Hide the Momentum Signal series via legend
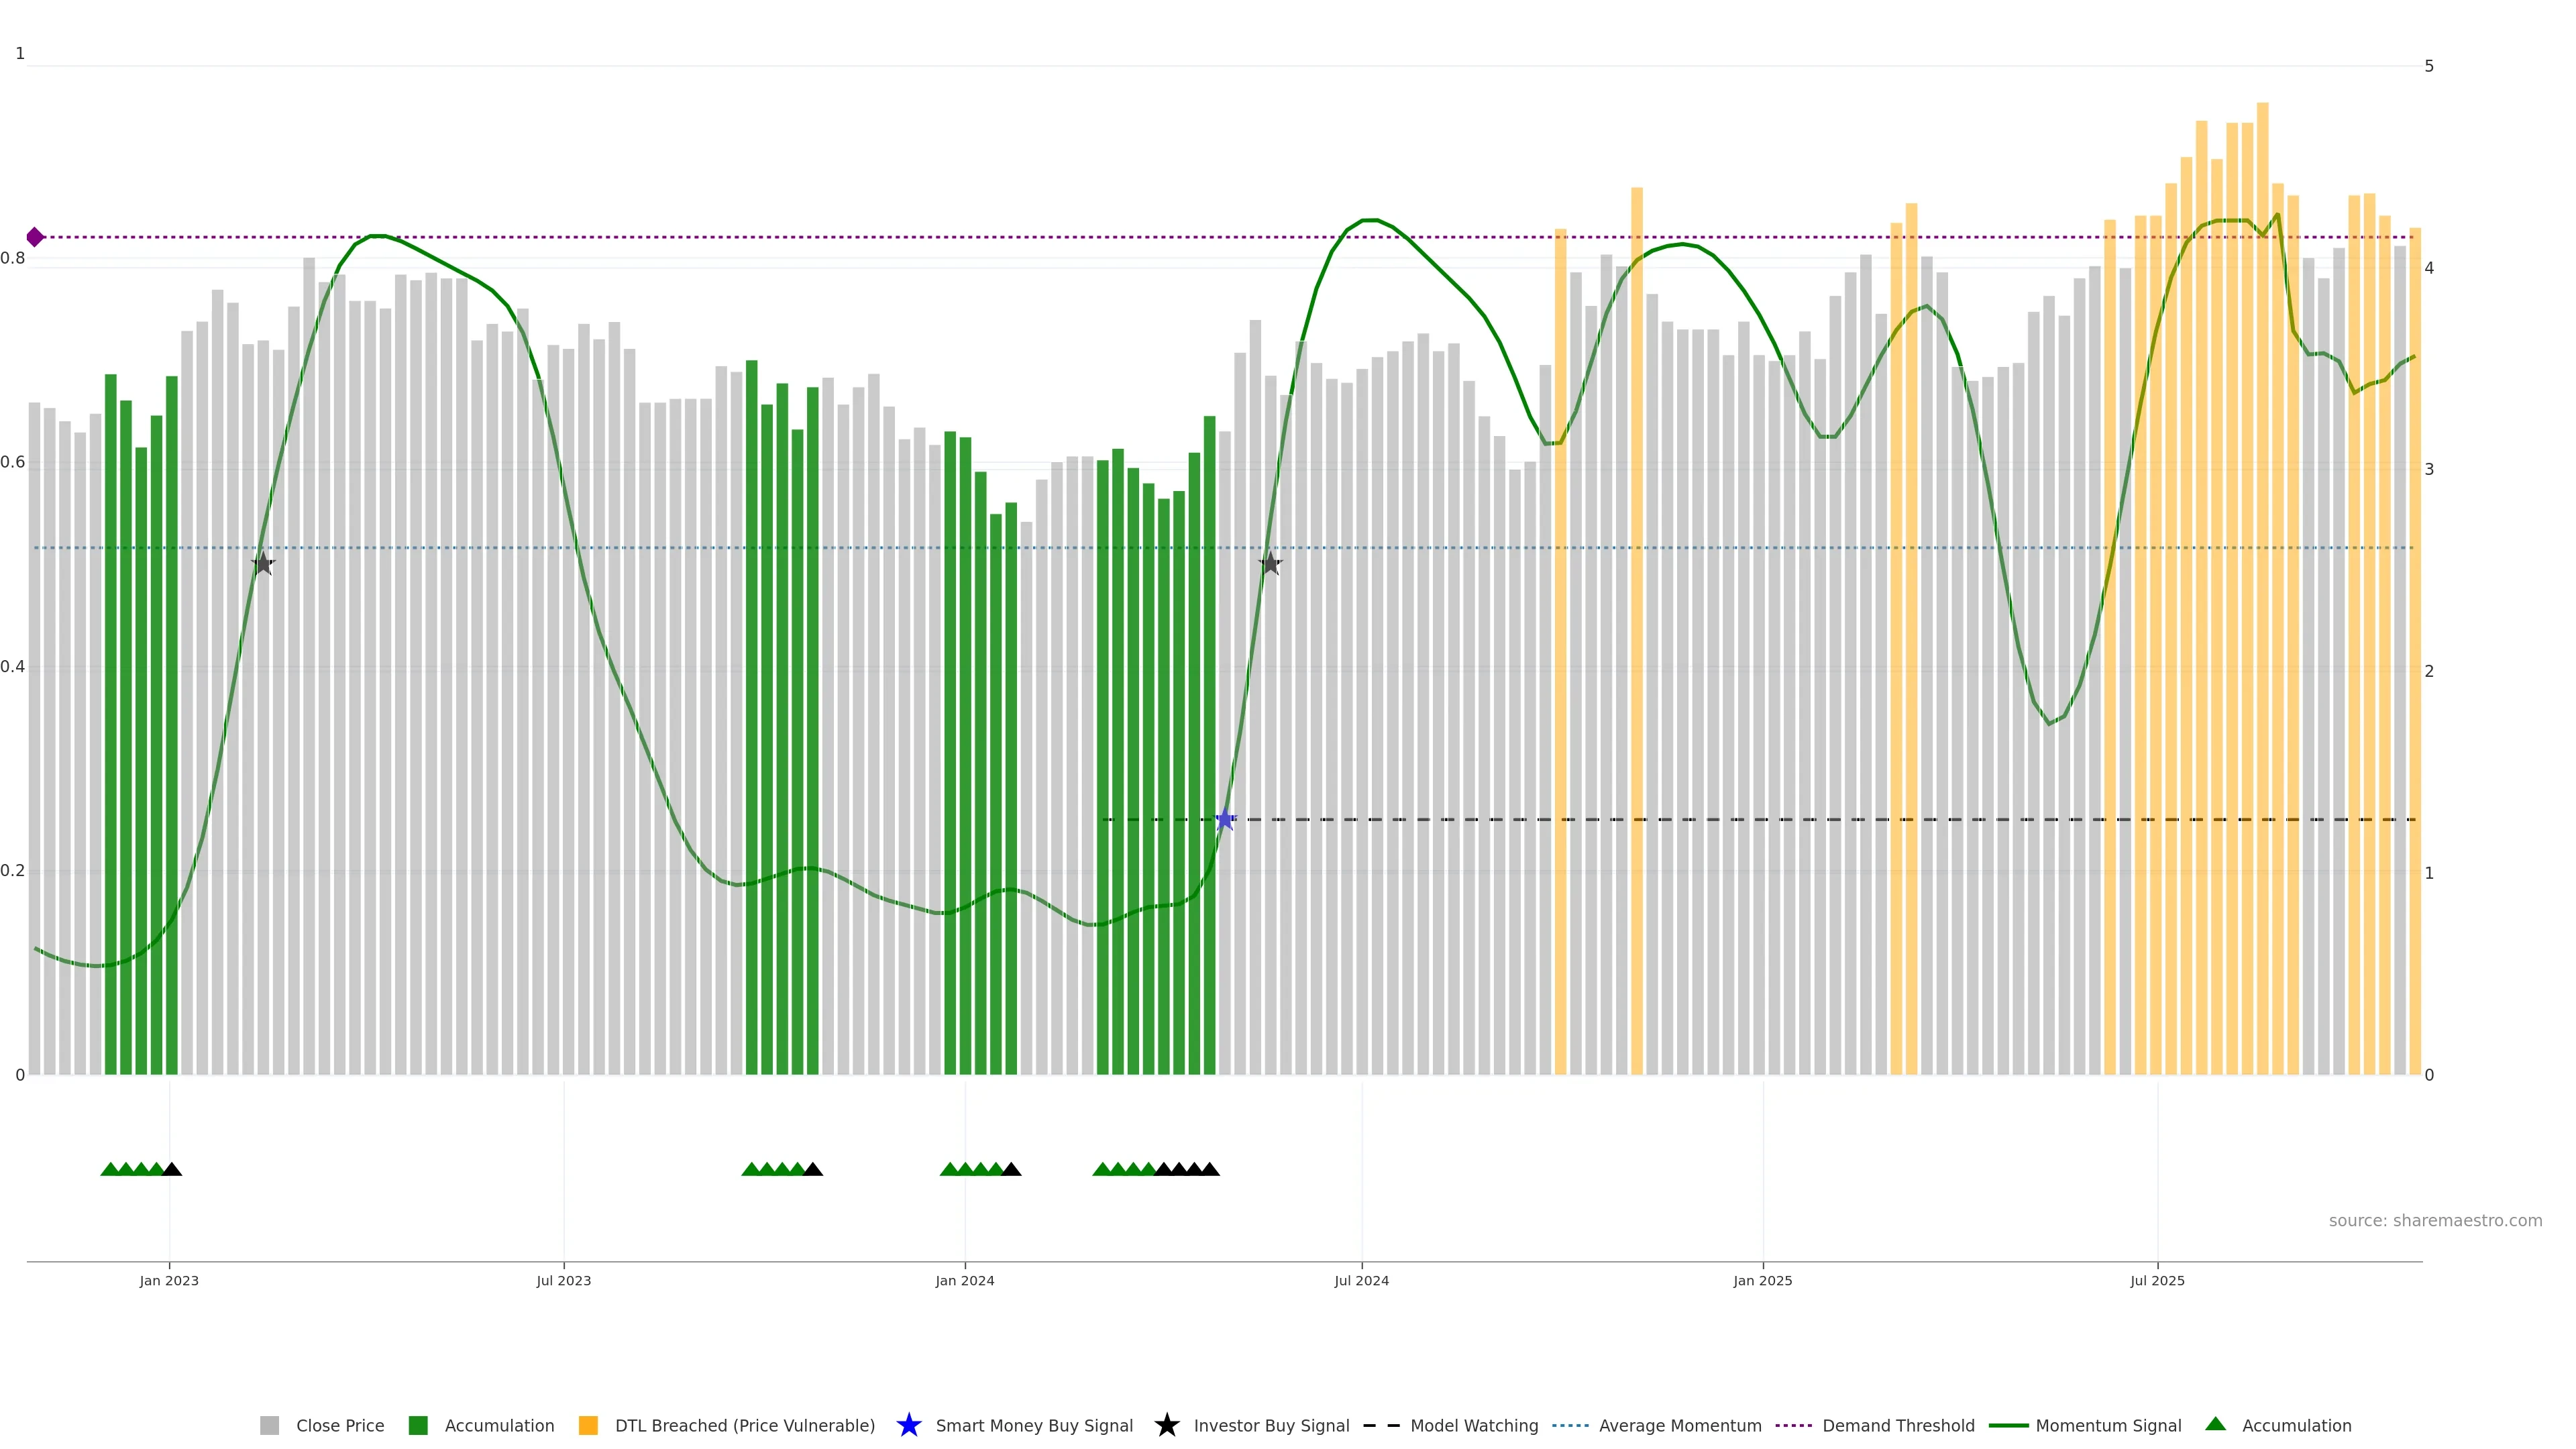Image resolution: width=2576 pixels, height=1449 pixels. click(2108, 1425)
